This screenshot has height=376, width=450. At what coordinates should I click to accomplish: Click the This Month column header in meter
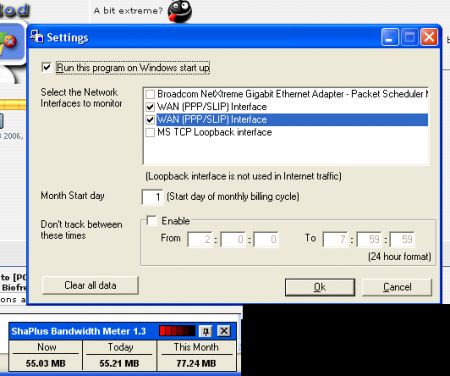click(196, 347)
